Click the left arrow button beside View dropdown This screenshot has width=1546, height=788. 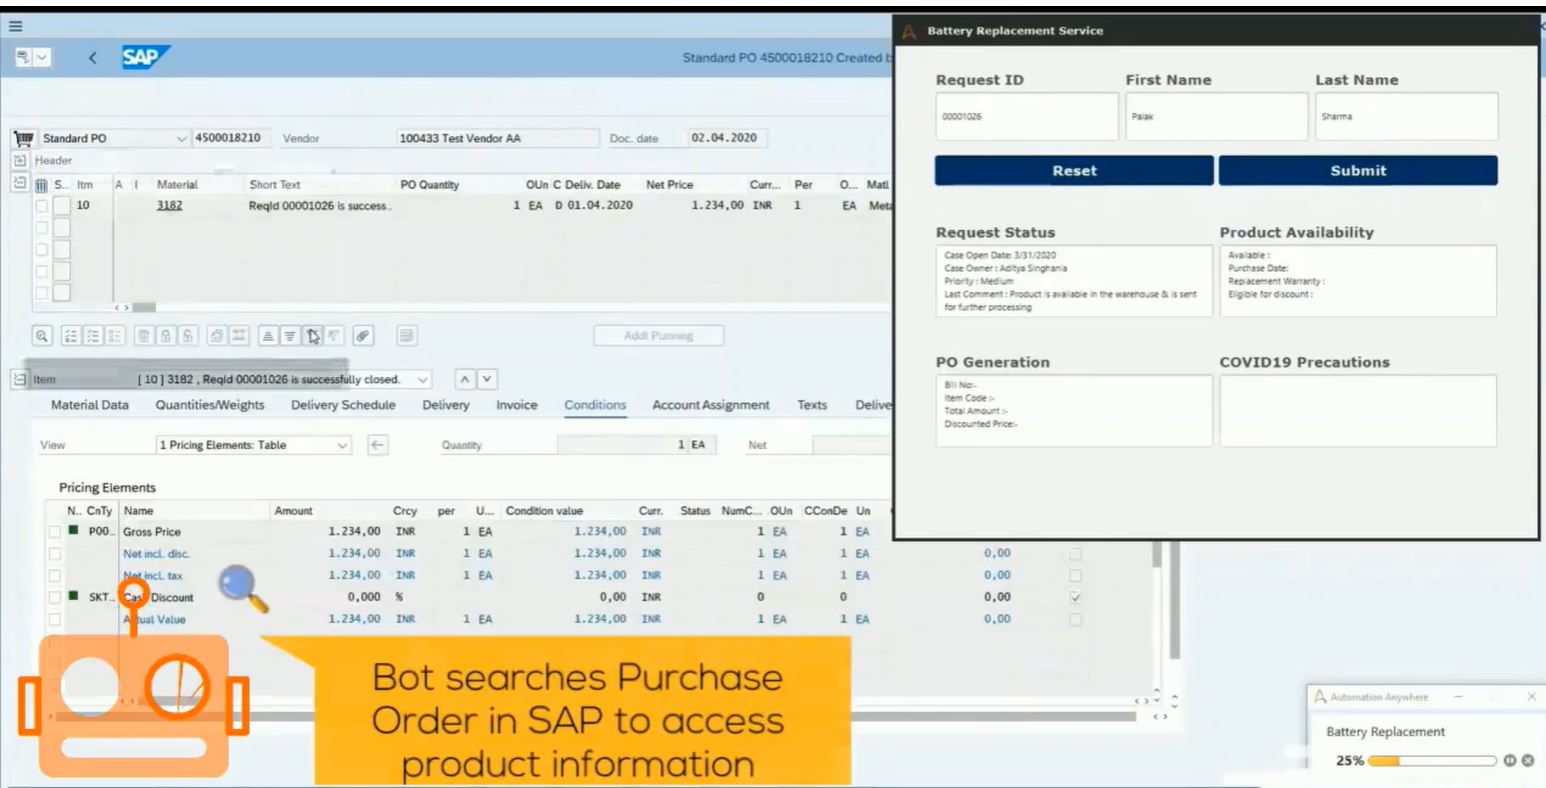pos(377,445)
